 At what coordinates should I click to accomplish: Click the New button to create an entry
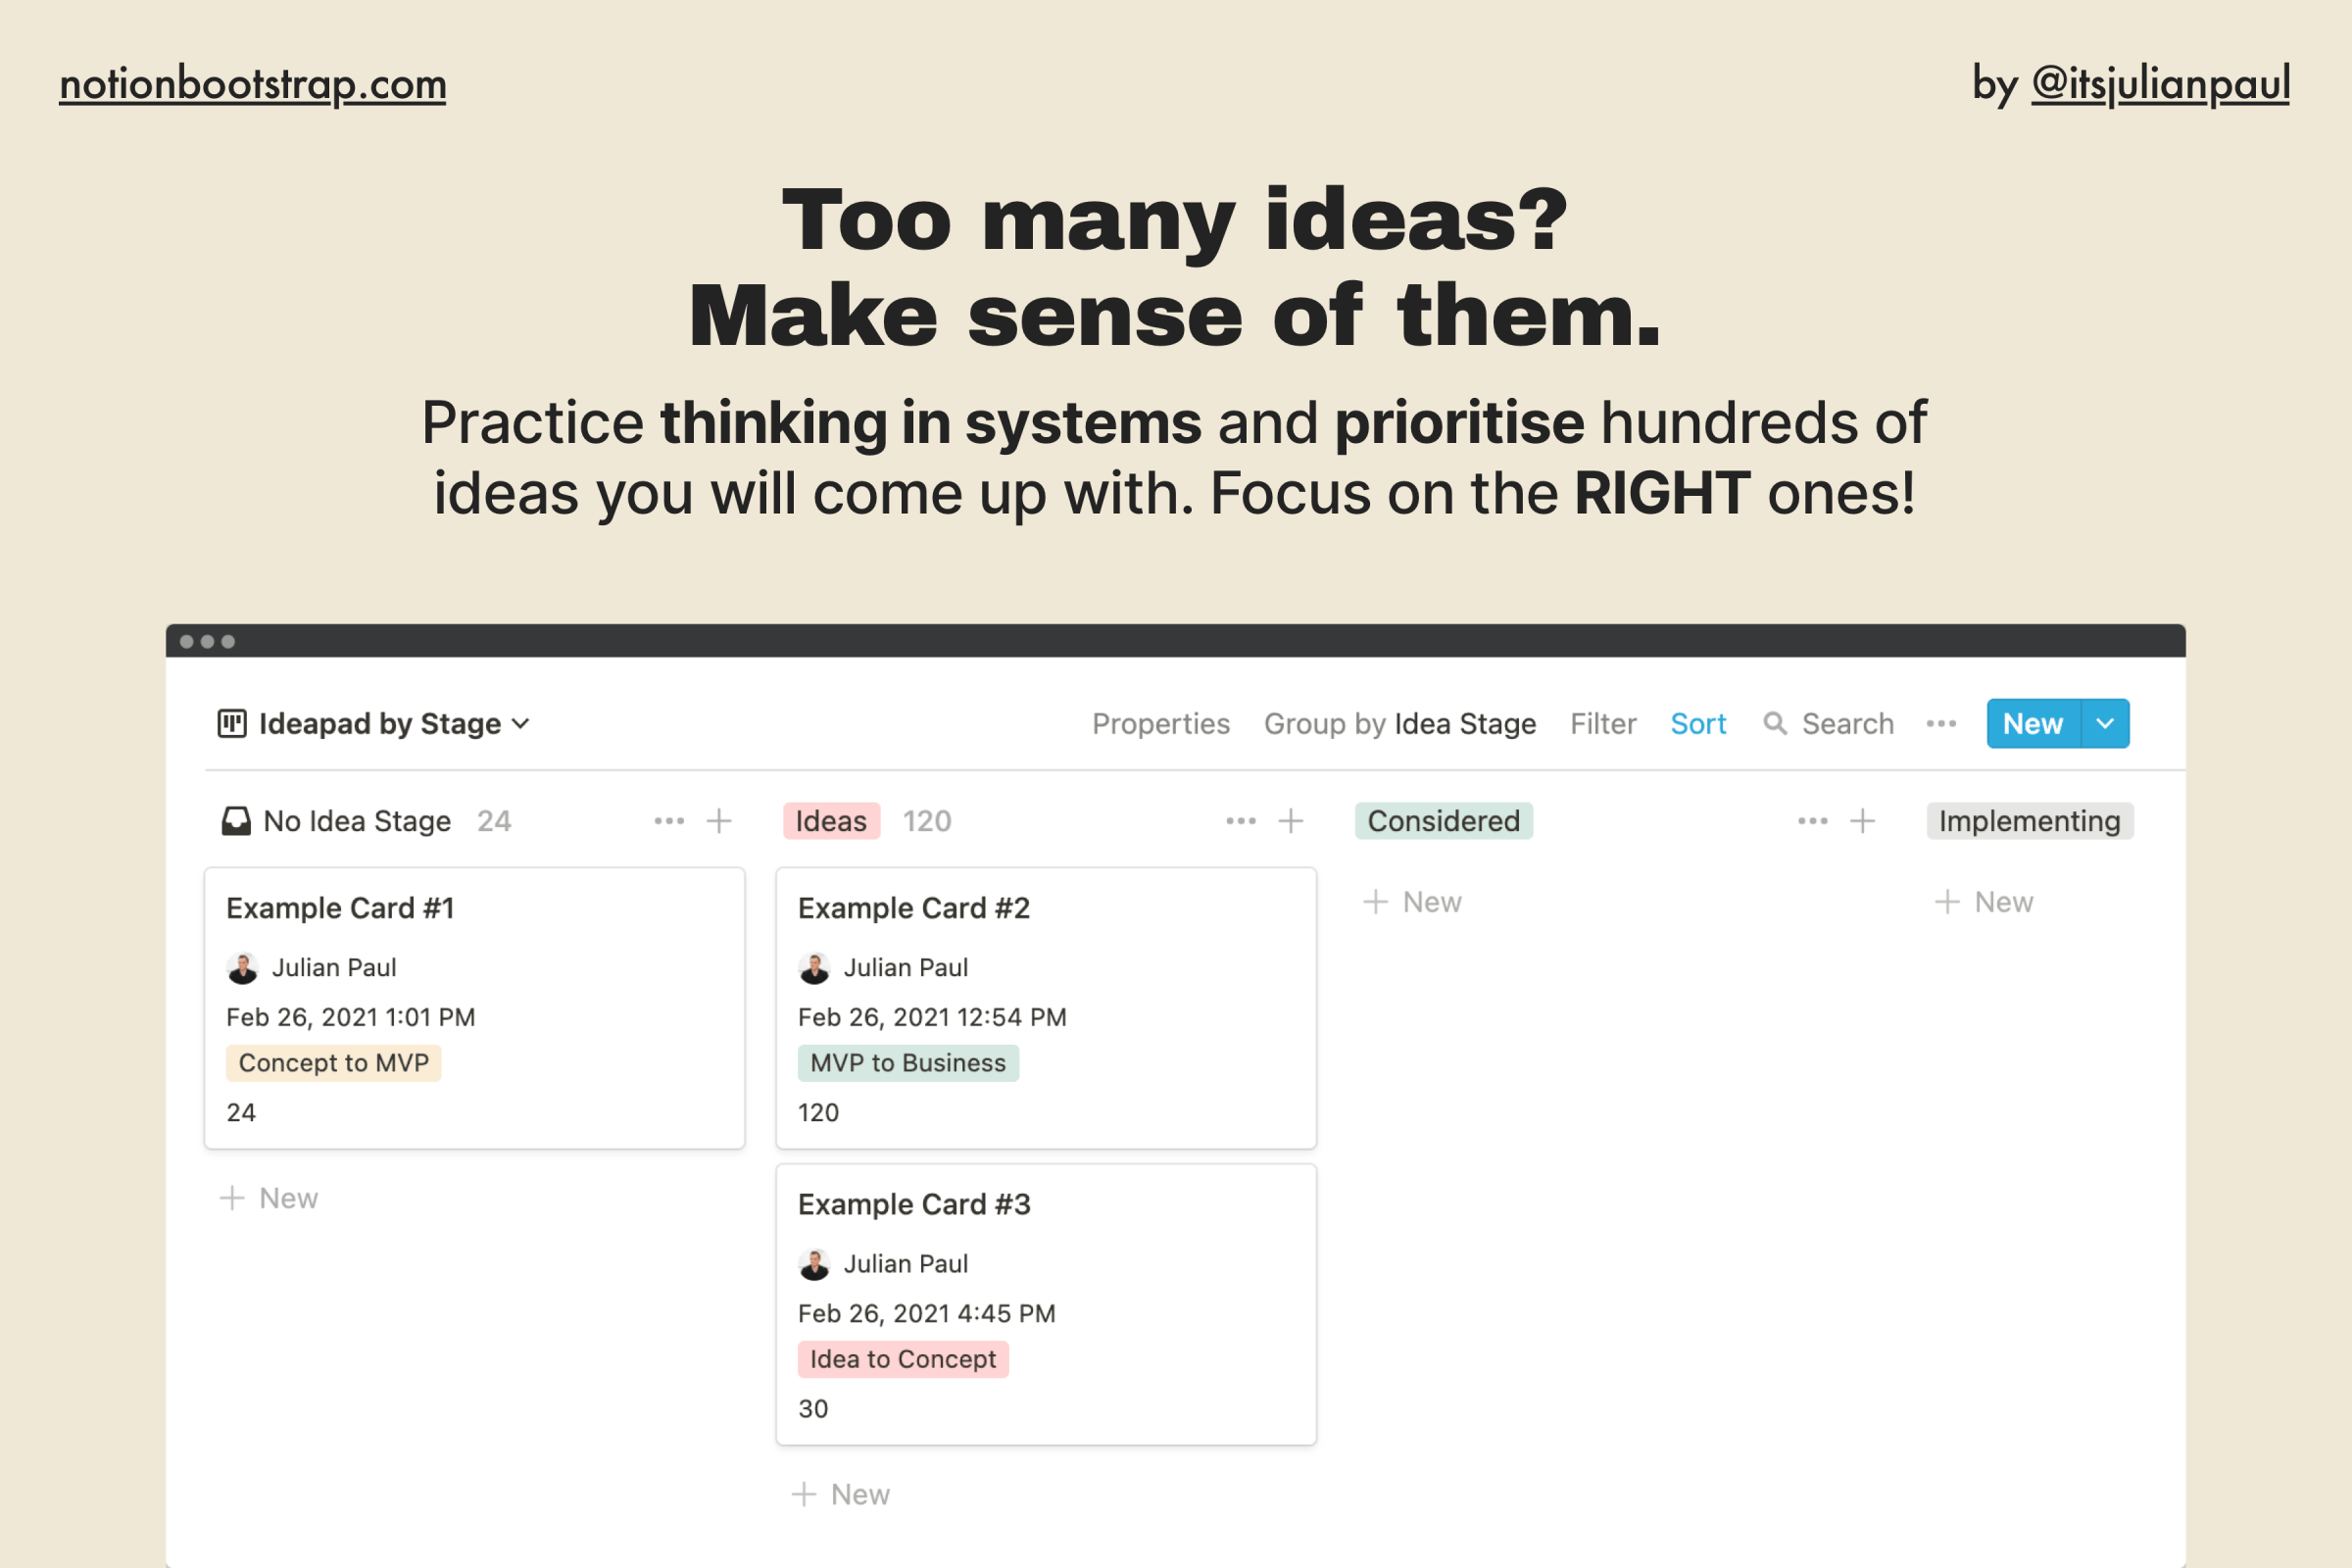[2031, 723]
